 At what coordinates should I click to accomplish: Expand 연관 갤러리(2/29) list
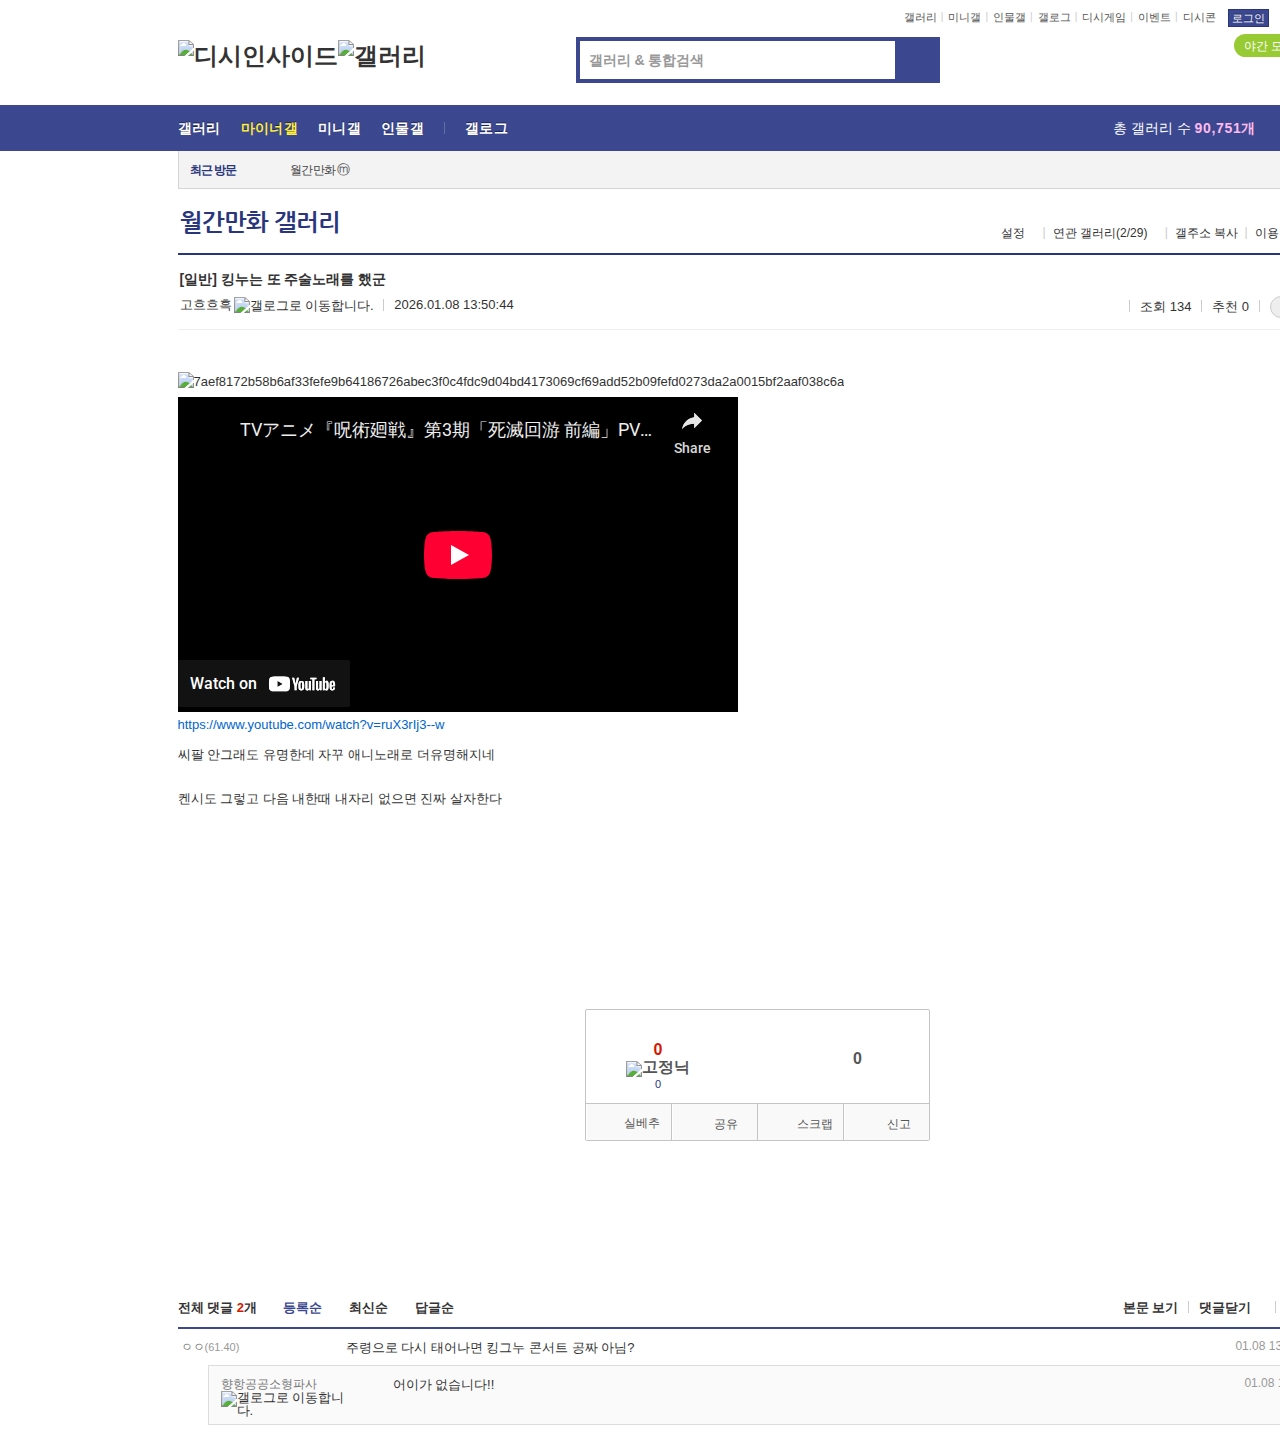click(x=1099, y=233)
